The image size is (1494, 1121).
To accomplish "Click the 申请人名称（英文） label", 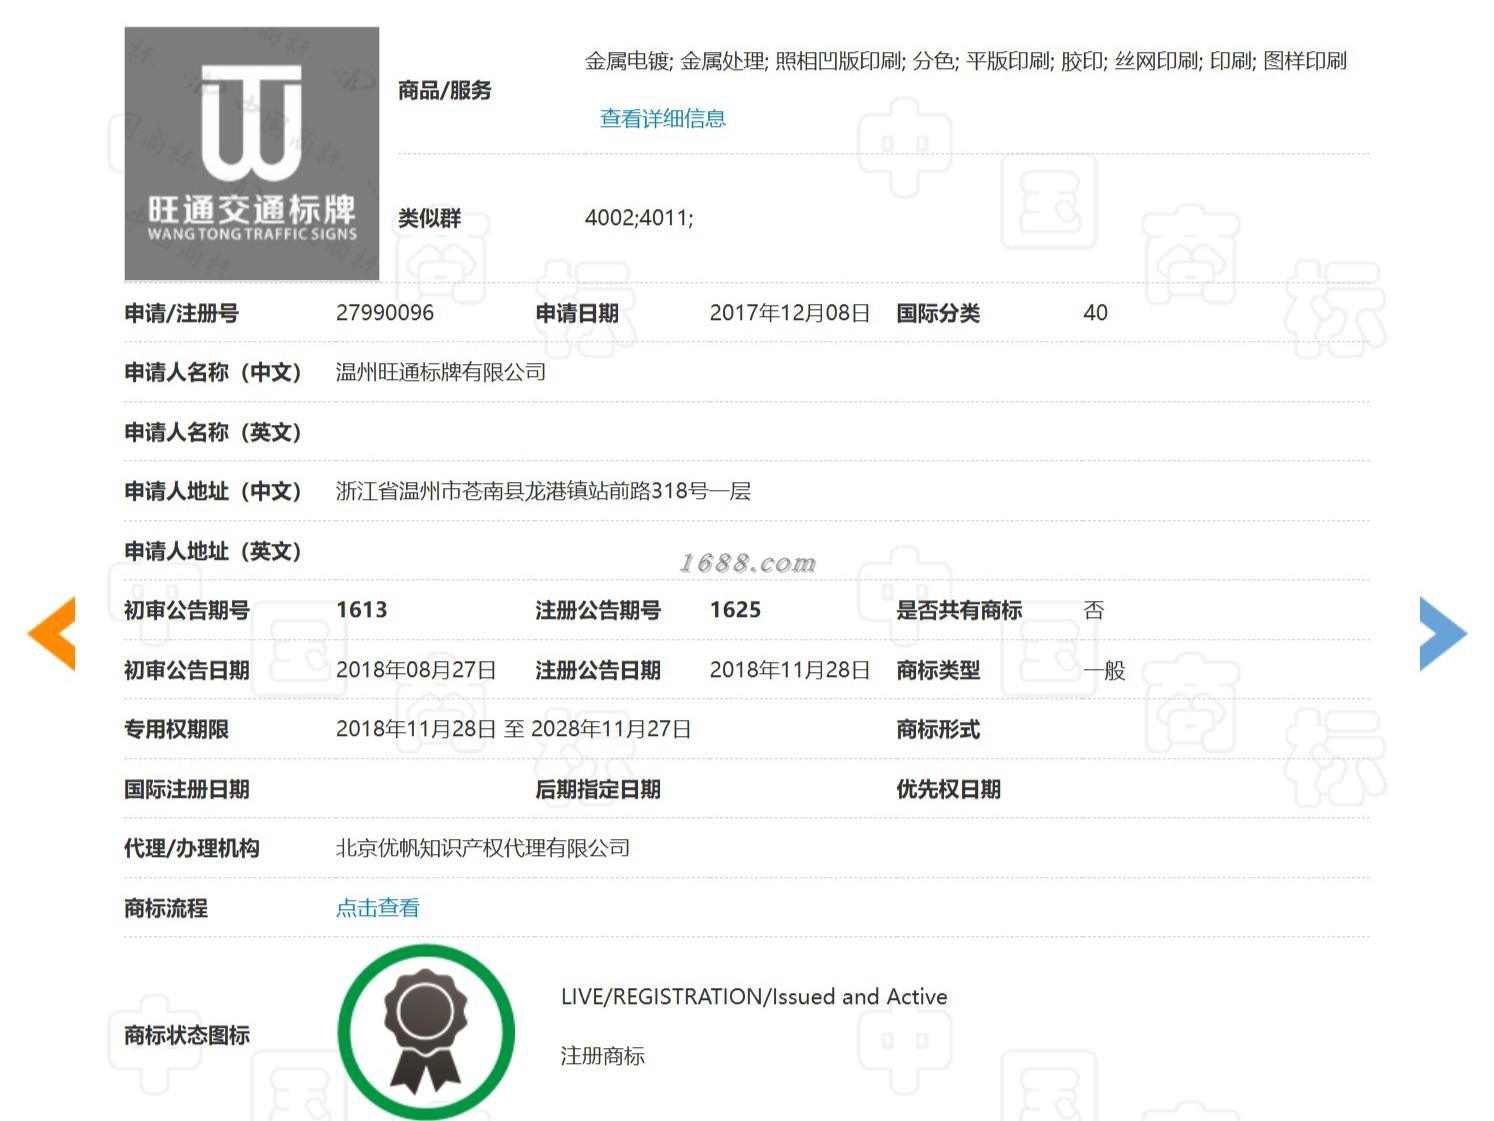I will coord(213,432).
